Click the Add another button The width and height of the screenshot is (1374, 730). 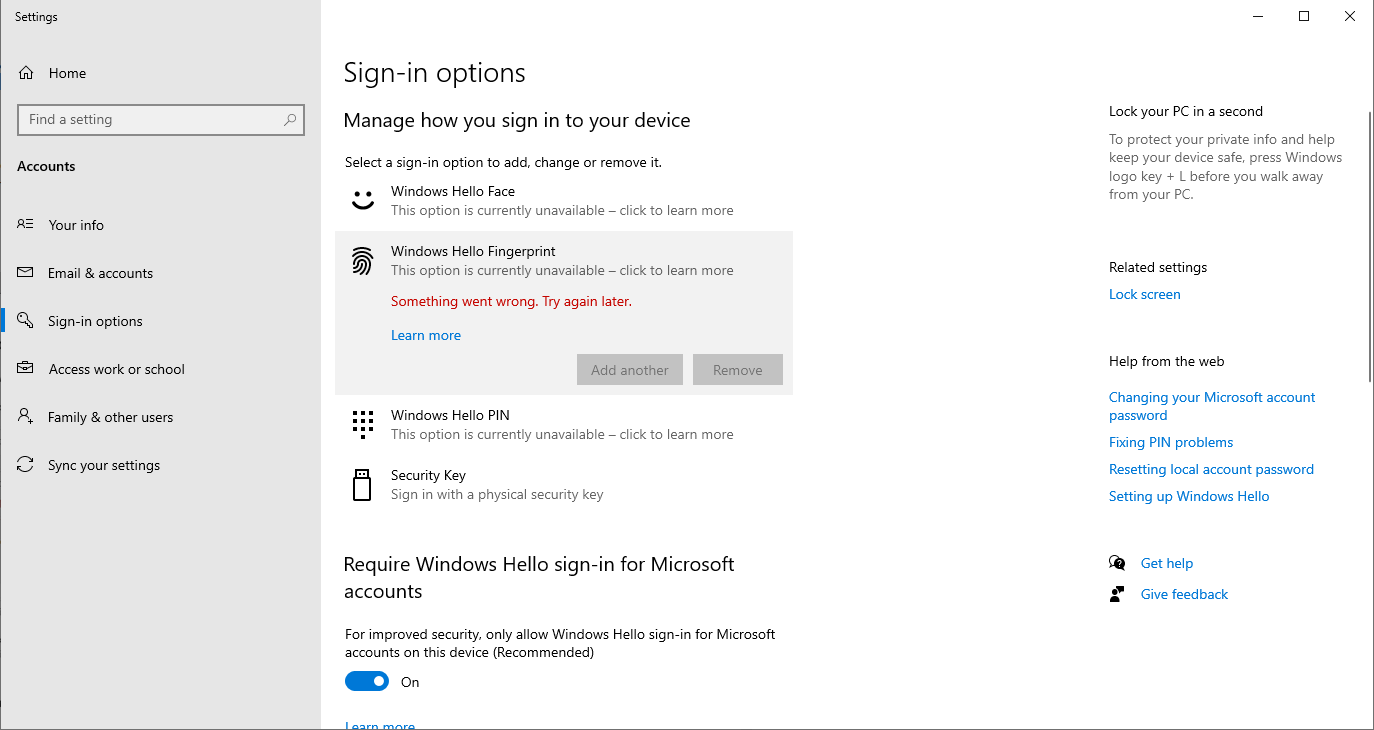point(630,370)
